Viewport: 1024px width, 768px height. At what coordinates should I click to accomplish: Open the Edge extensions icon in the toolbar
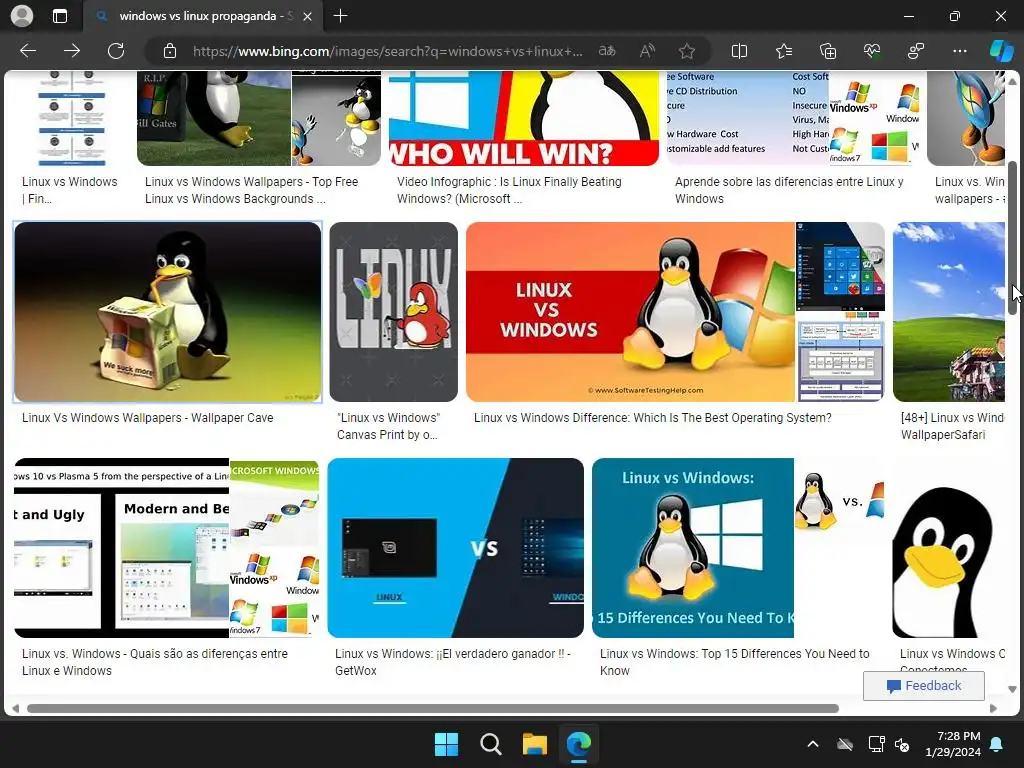coord(916,51)
